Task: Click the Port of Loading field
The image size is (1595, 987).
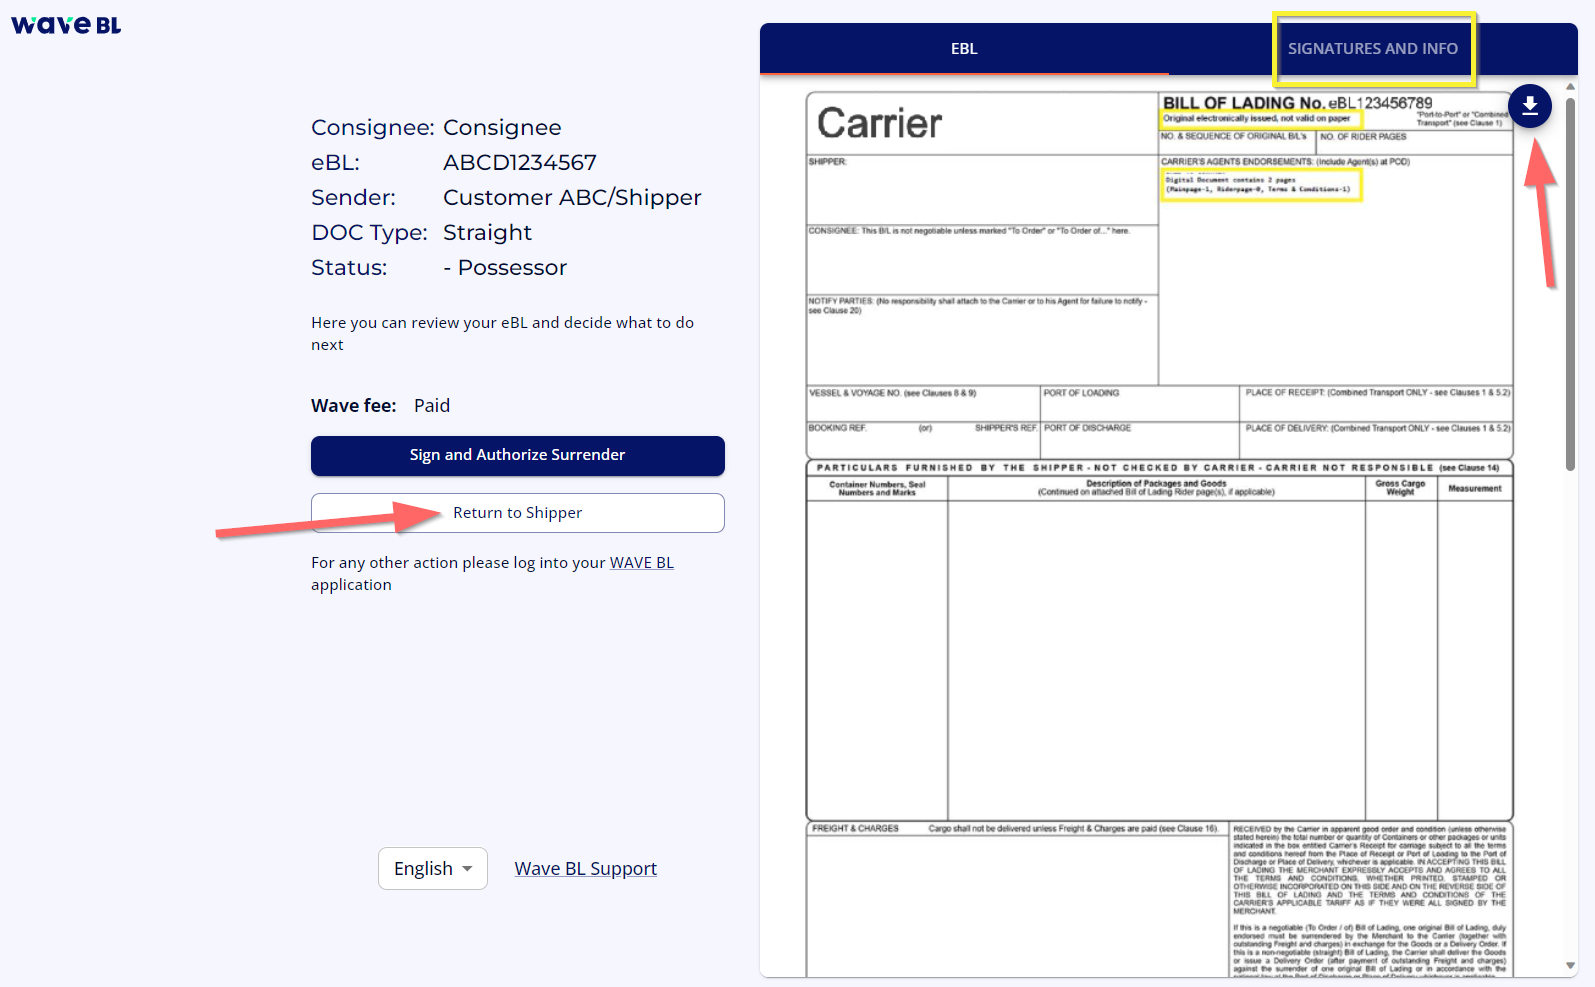Action: pos(1139,403)
